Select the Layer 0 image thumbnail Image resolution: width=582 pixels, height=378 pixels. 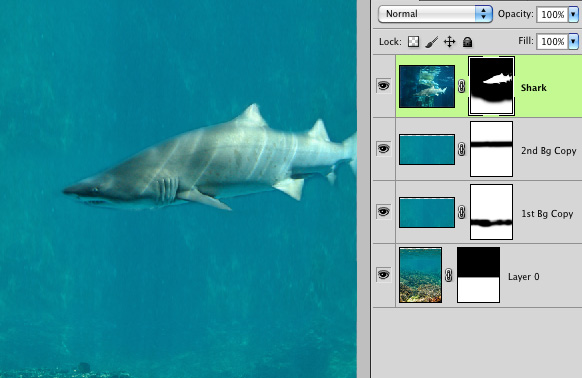(x=421, y=275)
